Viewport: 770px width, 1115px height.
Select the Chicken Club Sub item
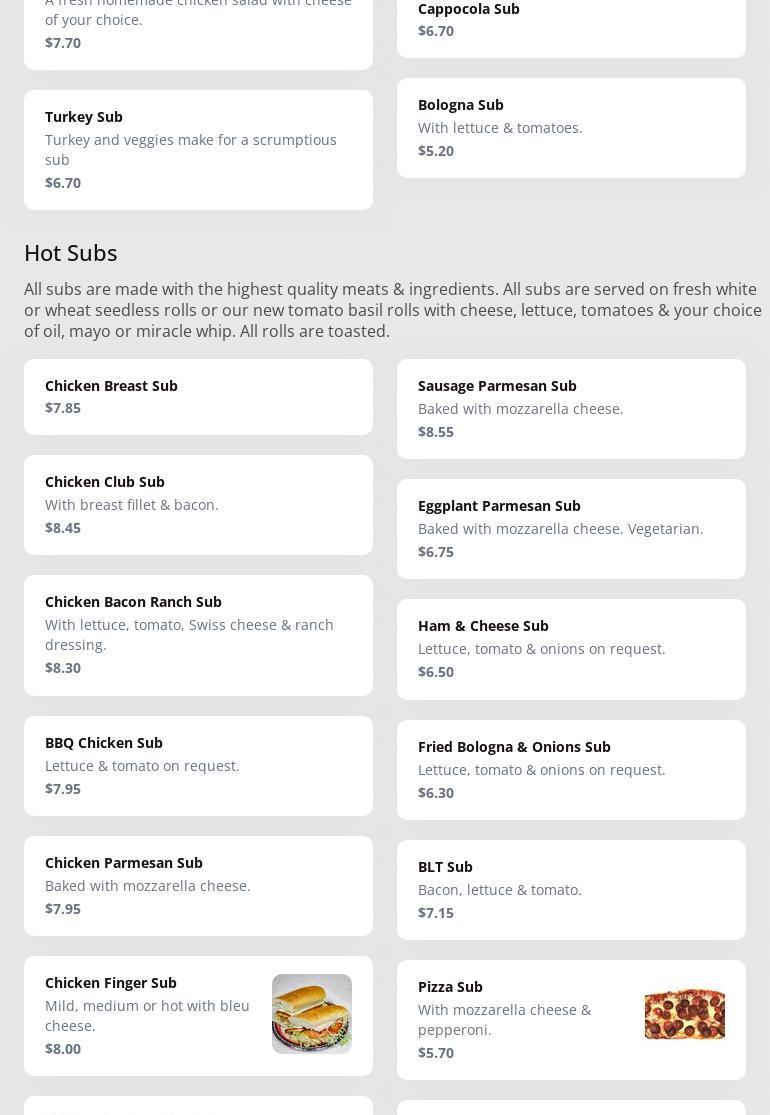pos(105,482)
